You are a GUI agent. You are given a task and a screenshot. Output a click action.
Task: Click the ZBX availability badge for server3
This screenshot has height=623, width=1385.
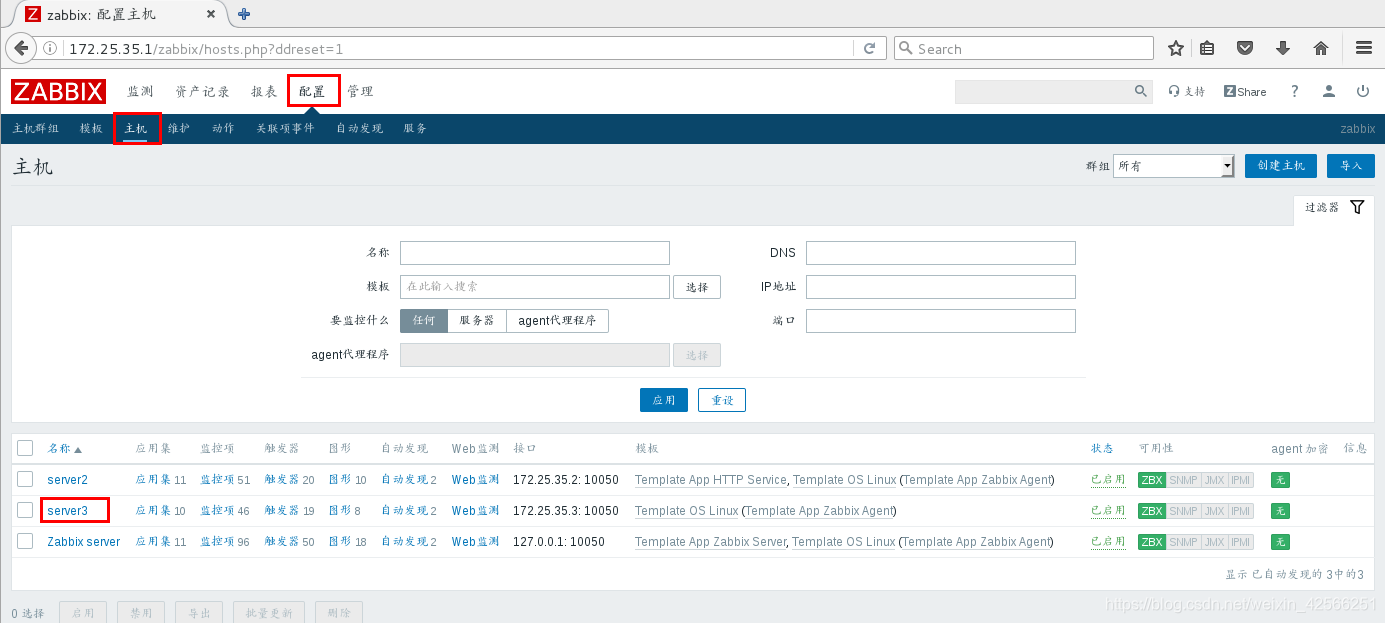(x=1152, y=511)
